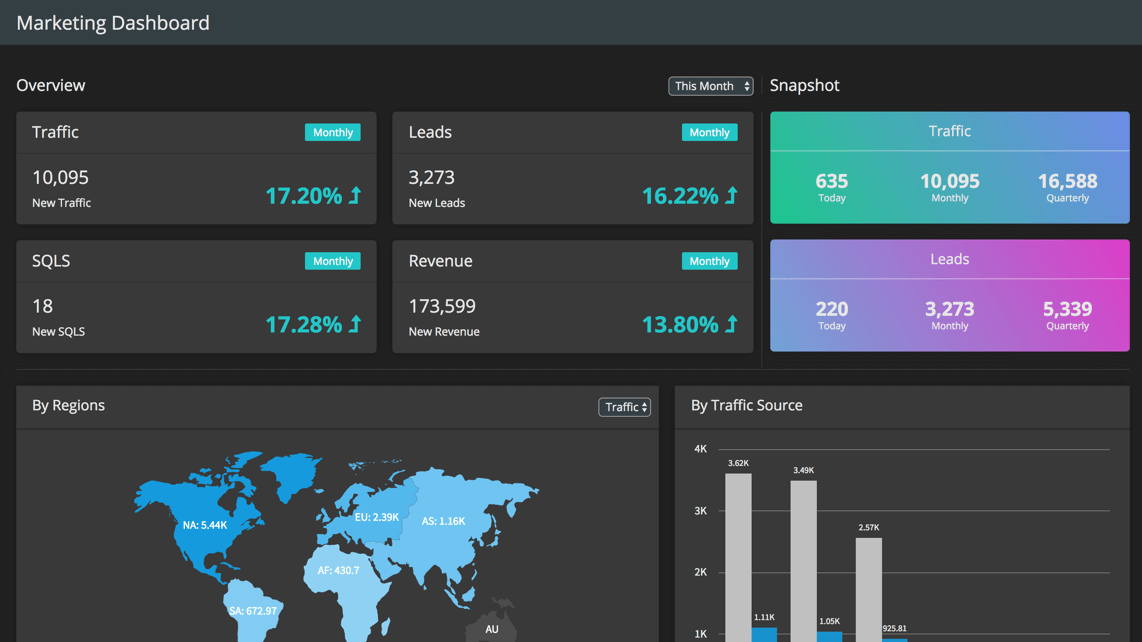Click the 3.62K gray bar in chart
Viewport: 1142px width, 642px height.
(739, 557)
